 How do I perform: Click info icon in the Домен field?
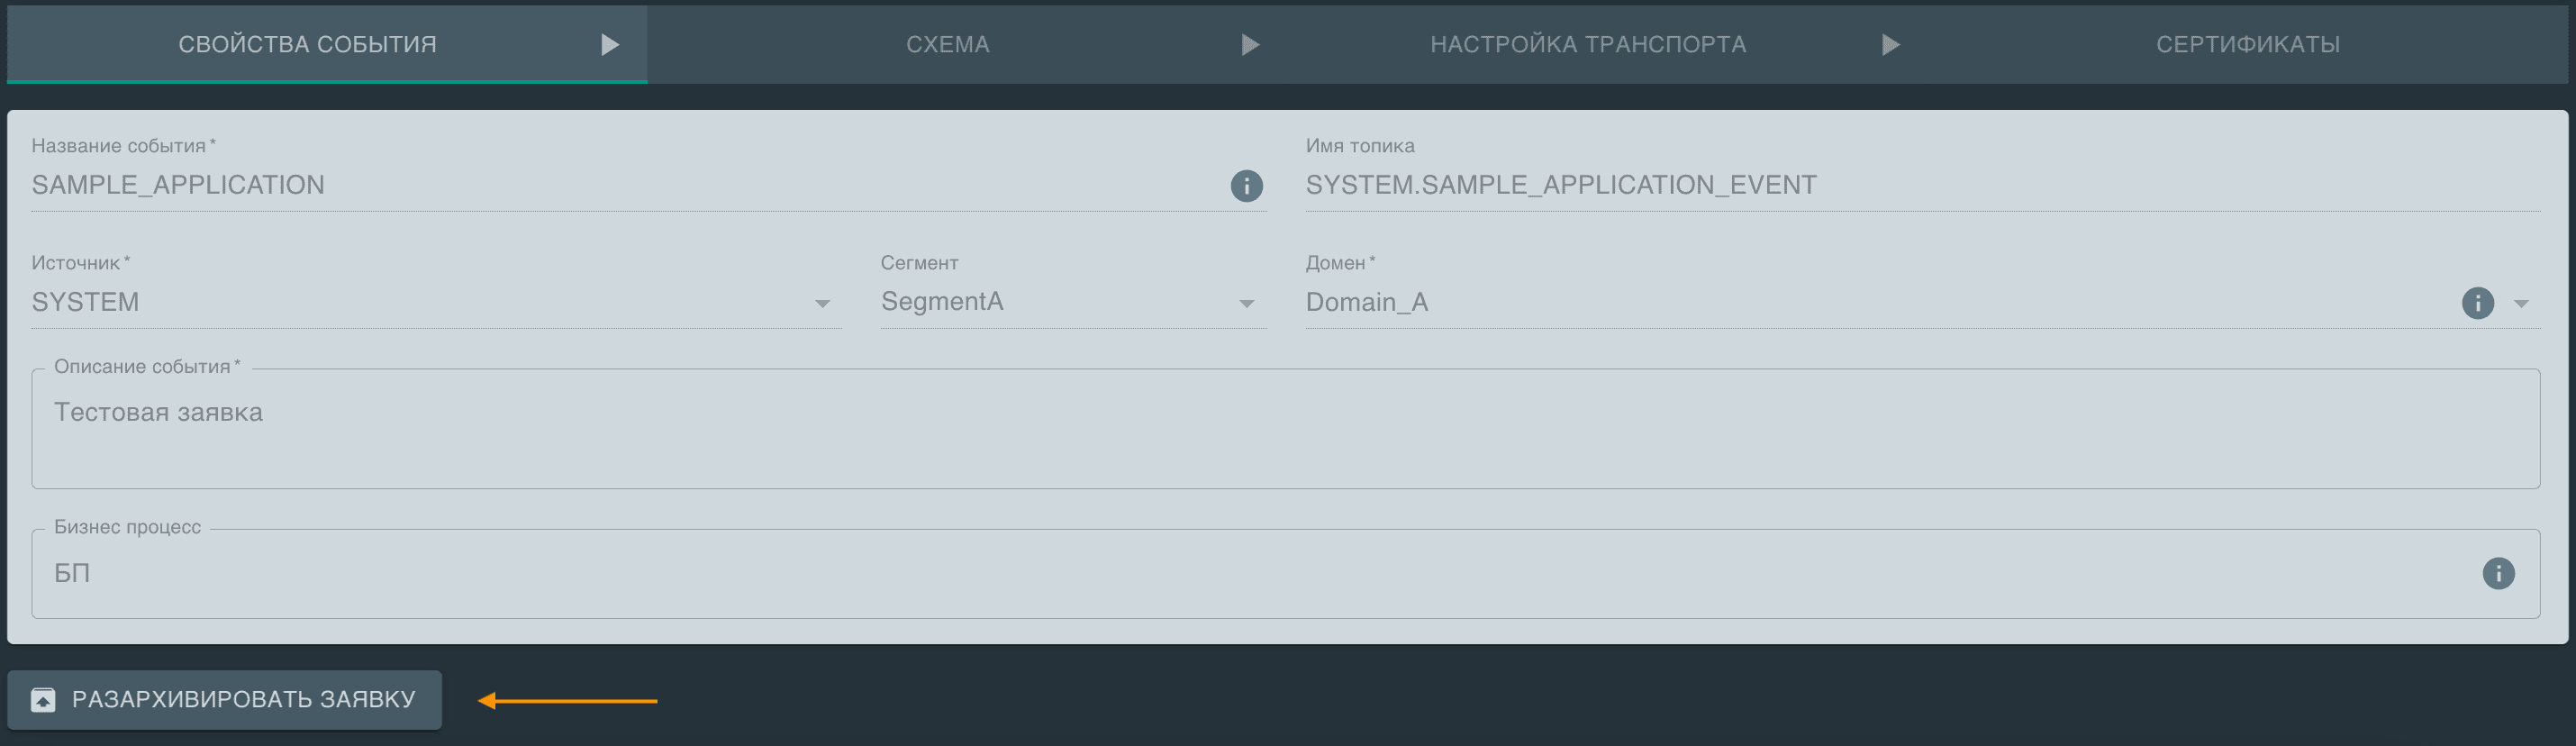point(2477,303)
